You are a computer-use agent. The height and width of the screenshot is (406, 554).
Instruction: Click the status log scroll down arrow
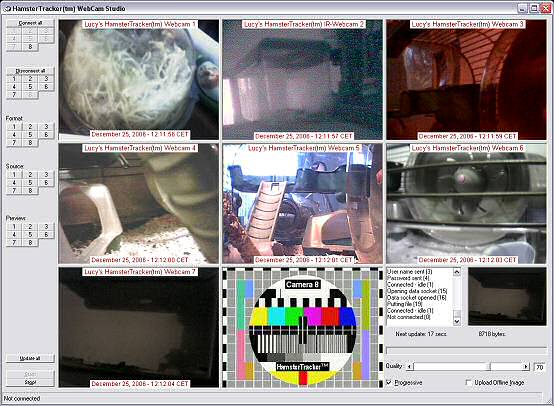[x=456, y=322]
